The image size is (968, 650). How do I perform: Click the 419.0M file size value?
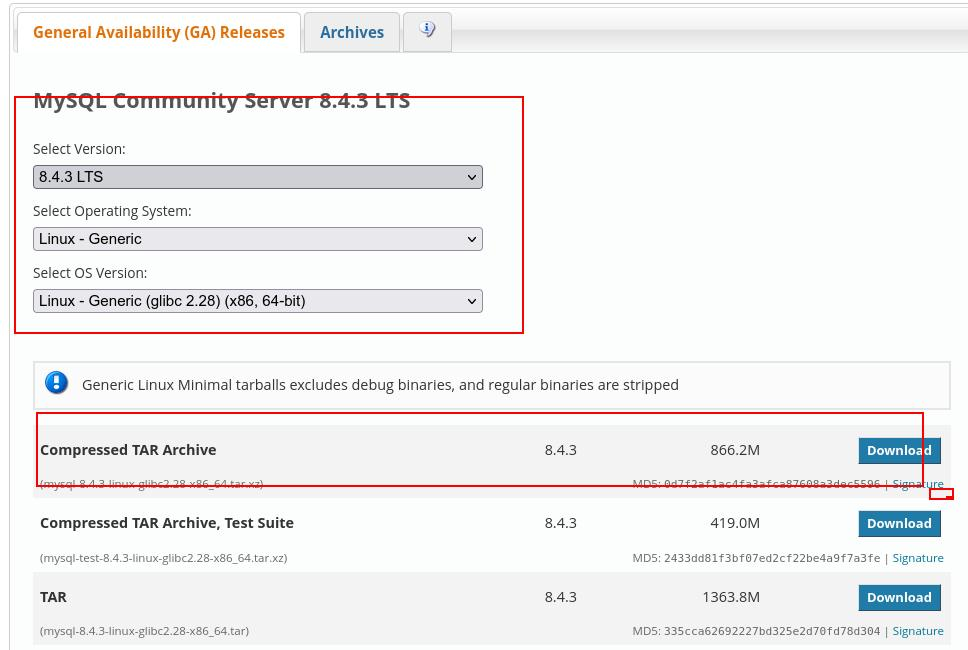pos(735,523)
